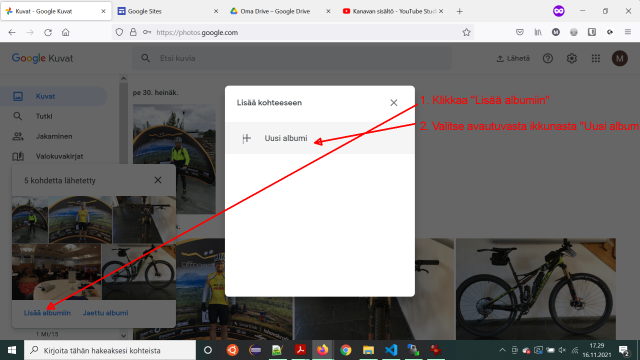Open the Firefox library icon
This screenshot has width=640, height=360.
(x=538, y=32)
